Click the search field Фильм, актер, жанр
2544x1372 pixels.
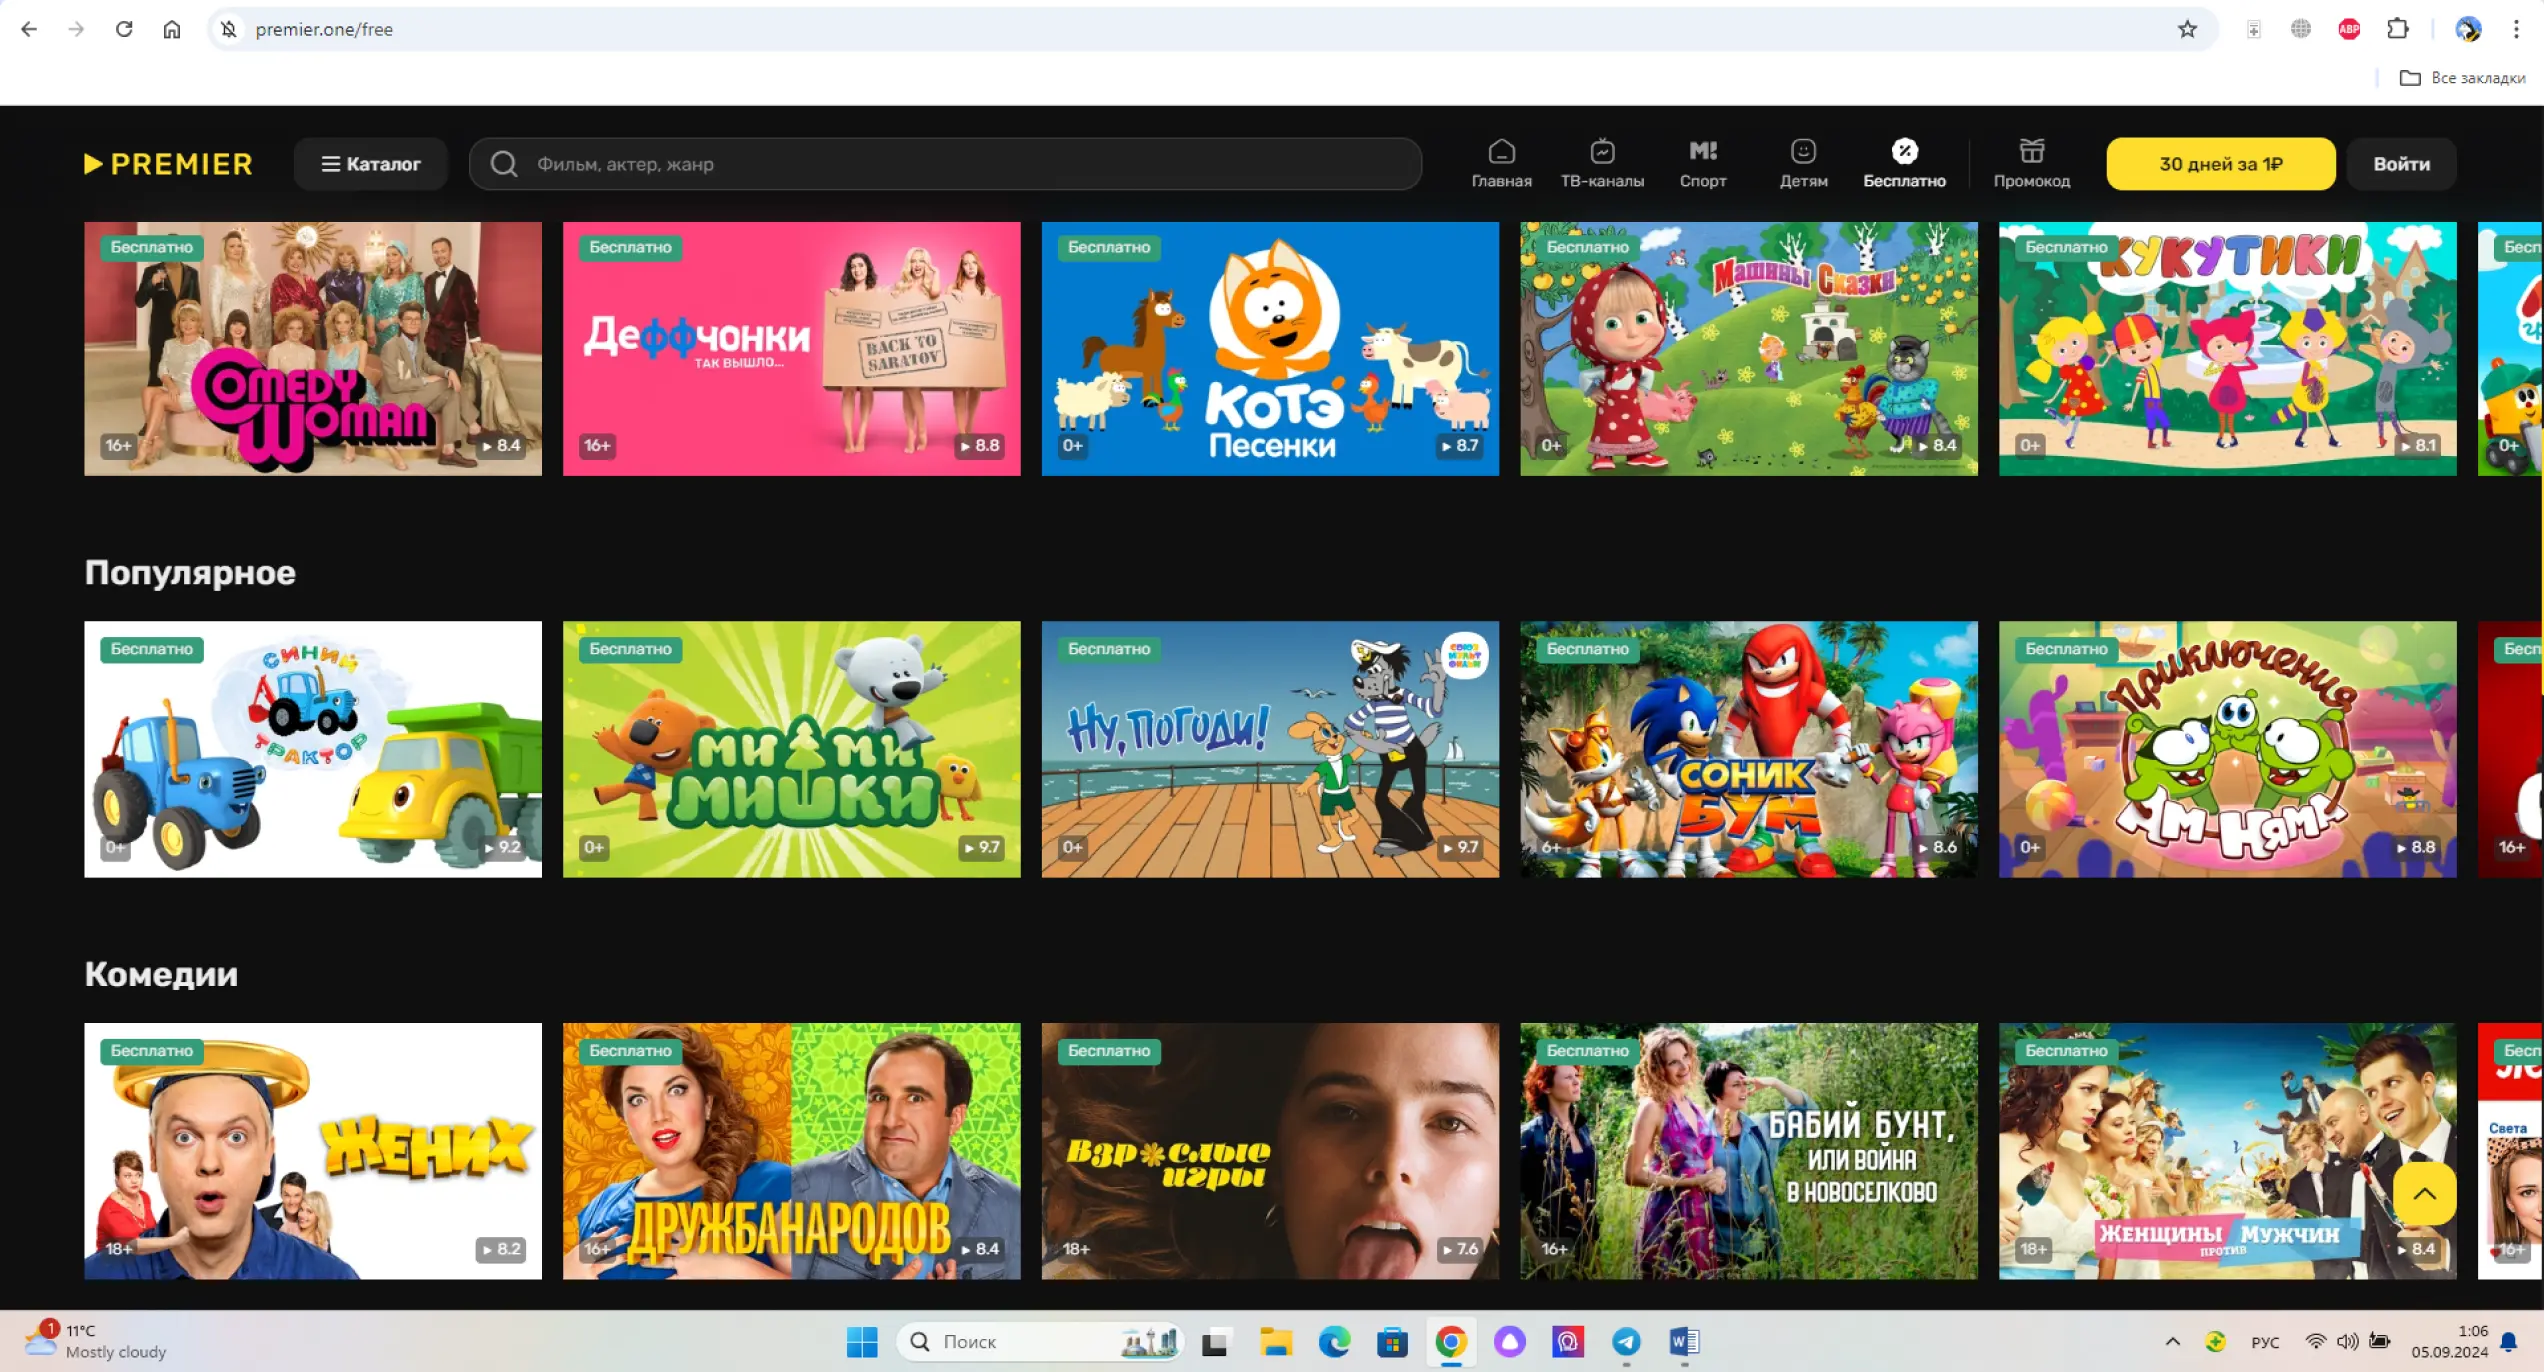click(x=945, y=164)
